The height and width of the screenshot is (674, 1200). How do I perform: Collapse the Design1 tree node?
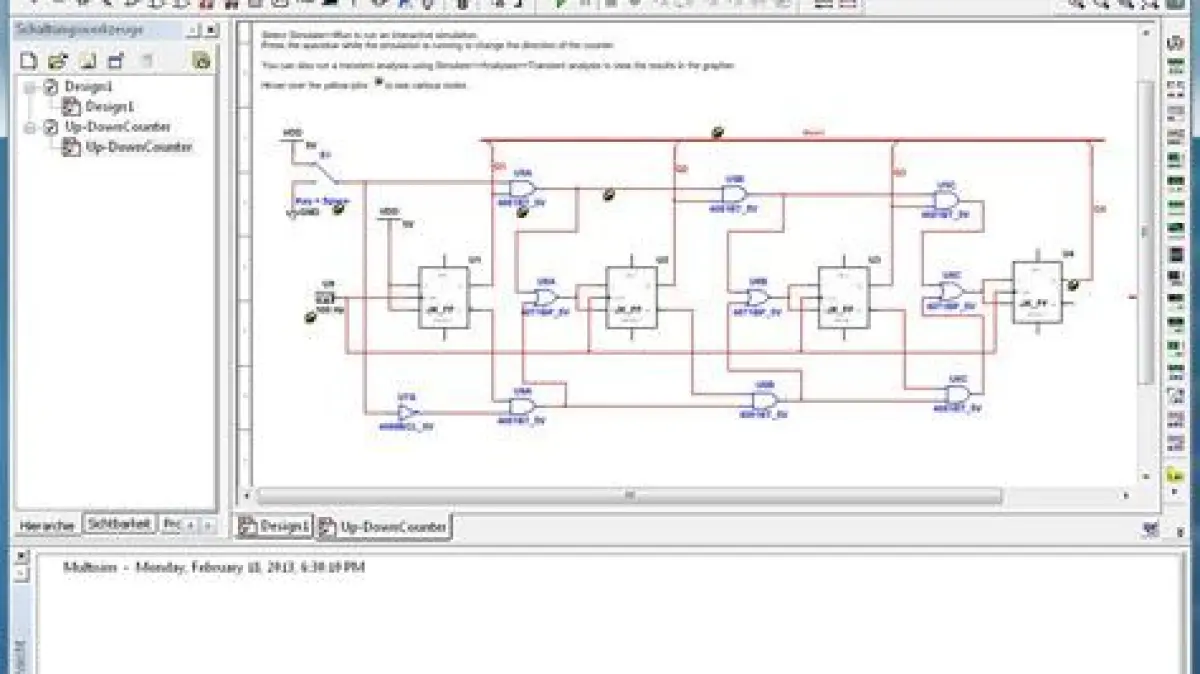click(31, 87)
